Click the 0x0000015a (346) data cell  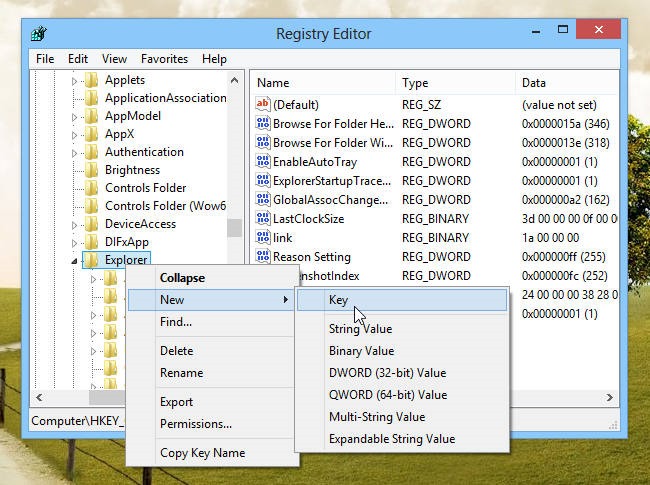[x=565, y=124]
